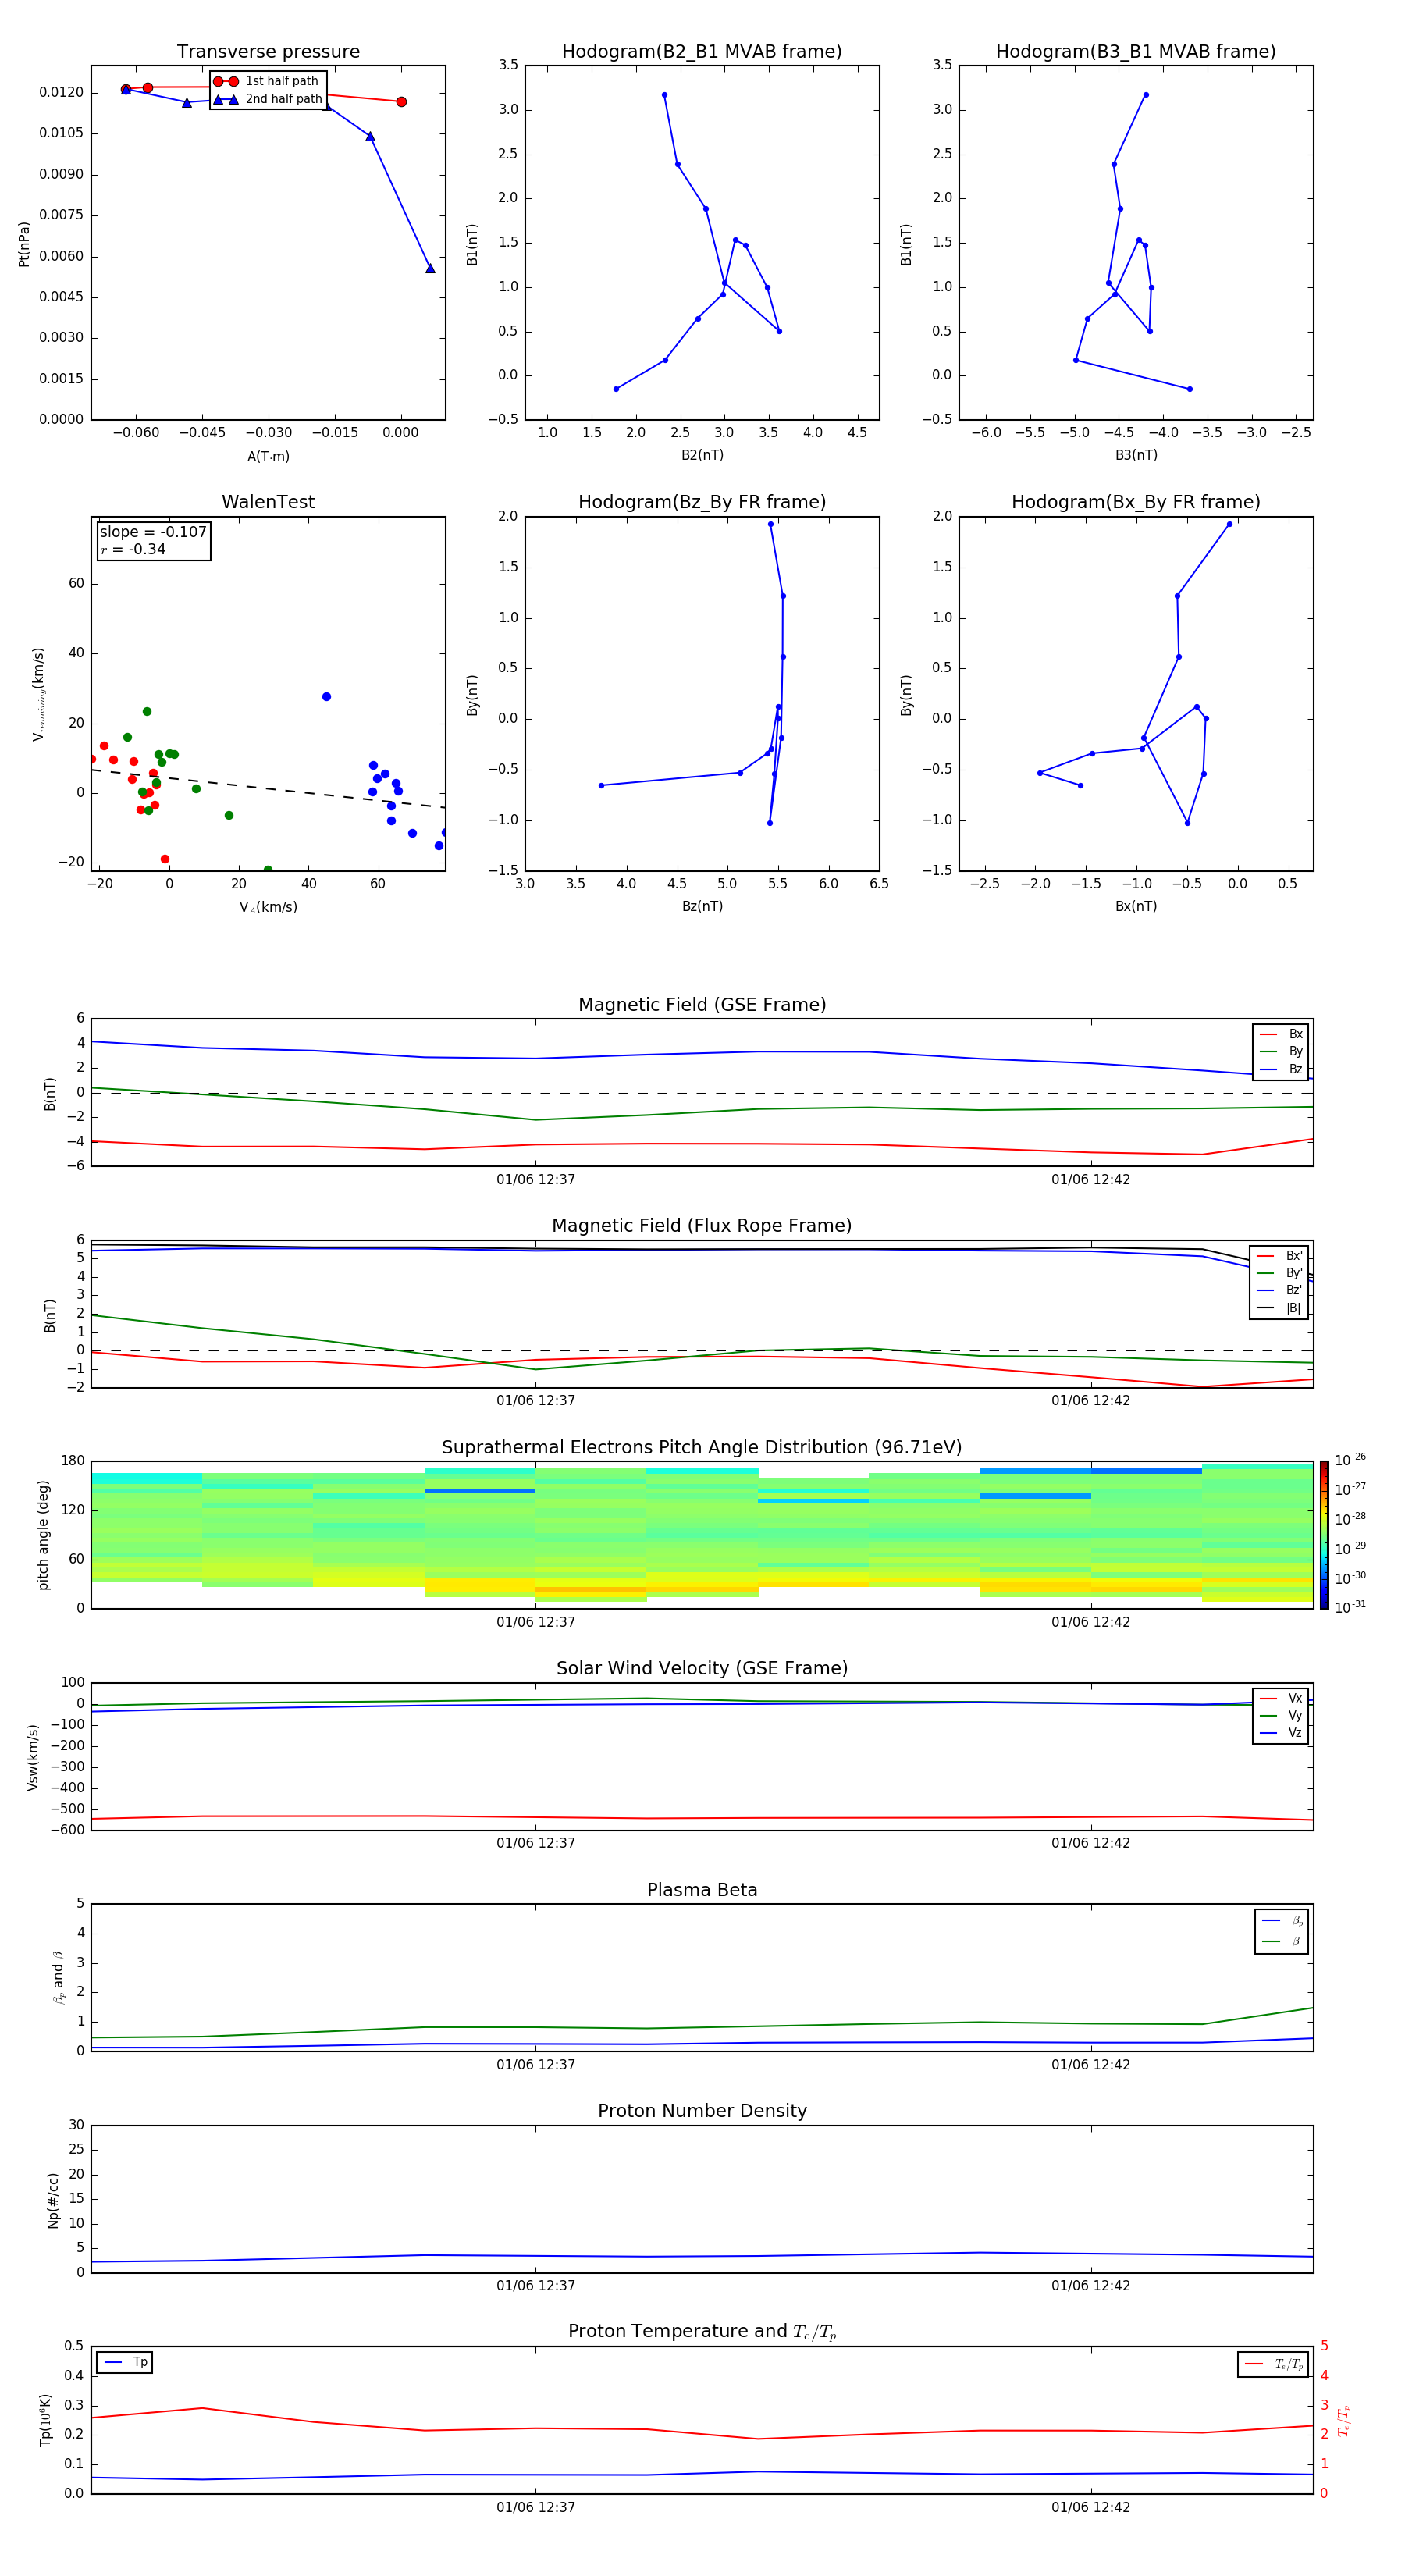Image resolution: width=1405 pixels, height=2576 pixels.
Task: Click Bz' legend entry in flux rope panel
Action: tap(1279, 1290)
